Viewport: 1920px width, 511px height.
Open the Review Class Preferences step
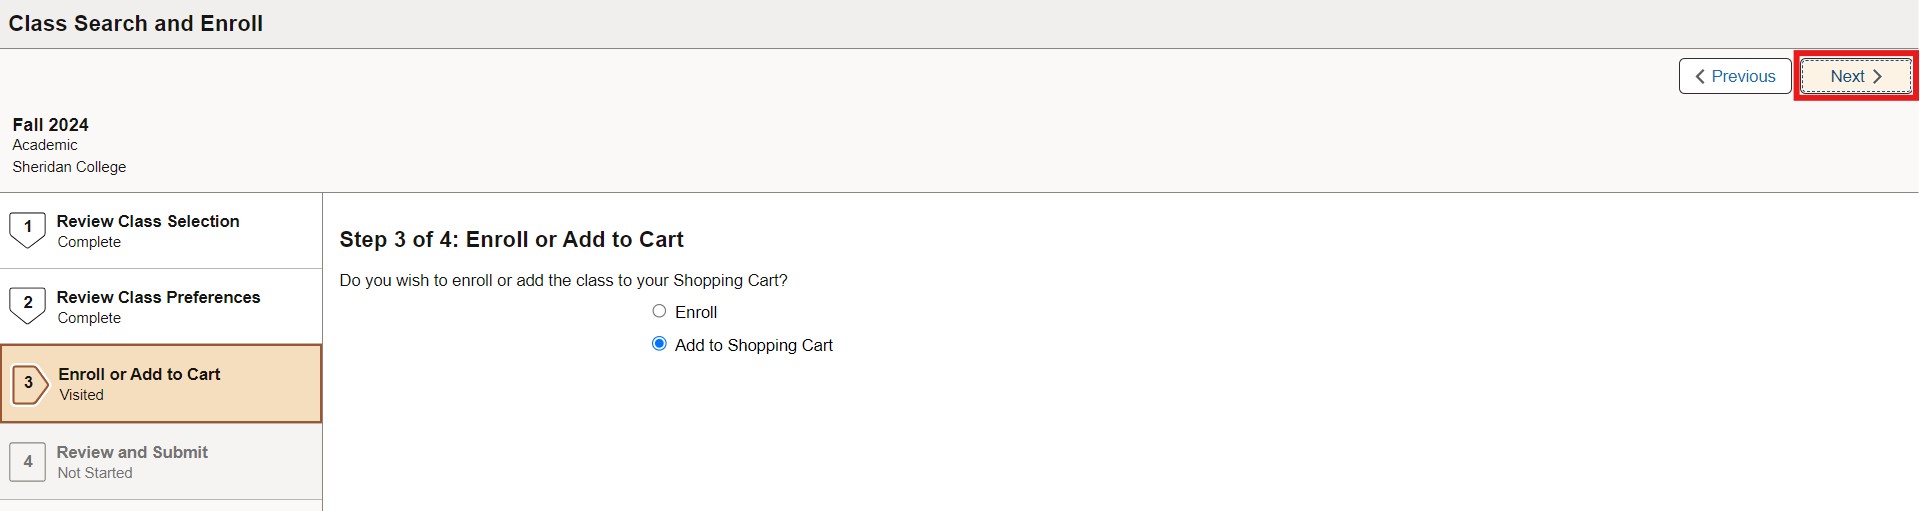(x=158, y=297)
